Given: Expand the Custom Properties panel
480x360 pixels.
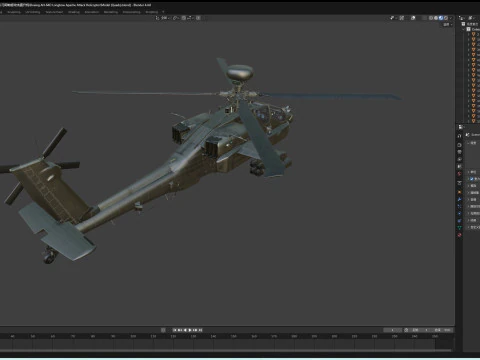Looking at the screenshot, I should pyautogui.click(x=468, y=227).
